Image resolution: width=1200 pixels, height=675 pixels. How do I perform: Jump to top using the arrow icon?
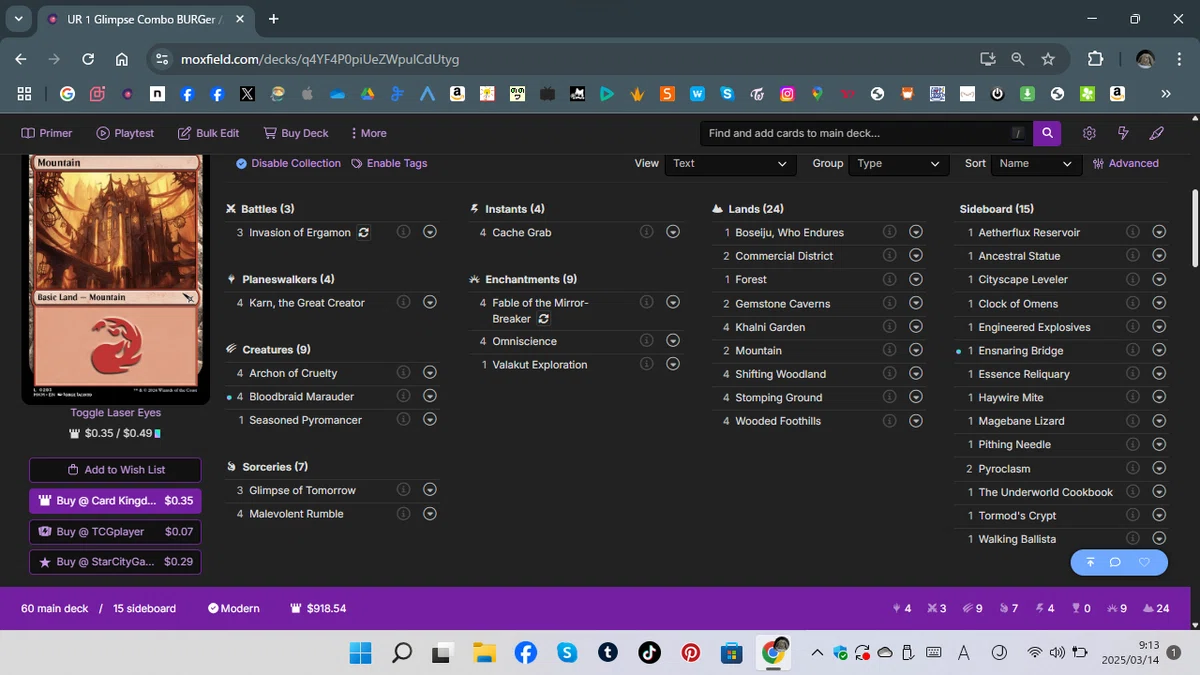point(1090,563)
